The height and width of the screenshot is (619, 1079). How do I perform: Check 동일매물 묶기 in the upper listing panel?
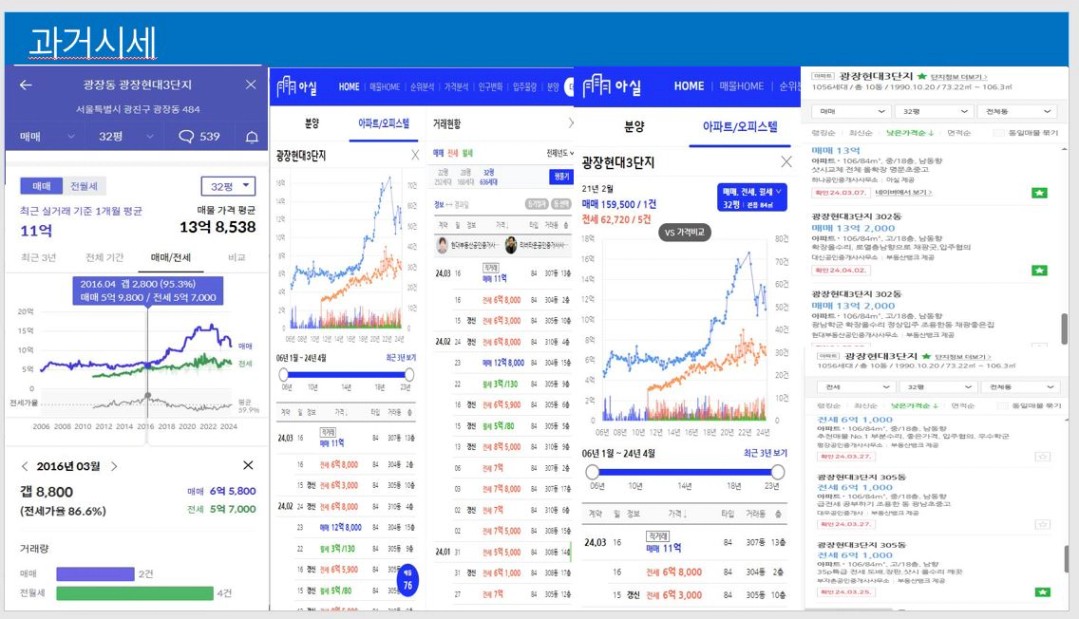(998, 133)
